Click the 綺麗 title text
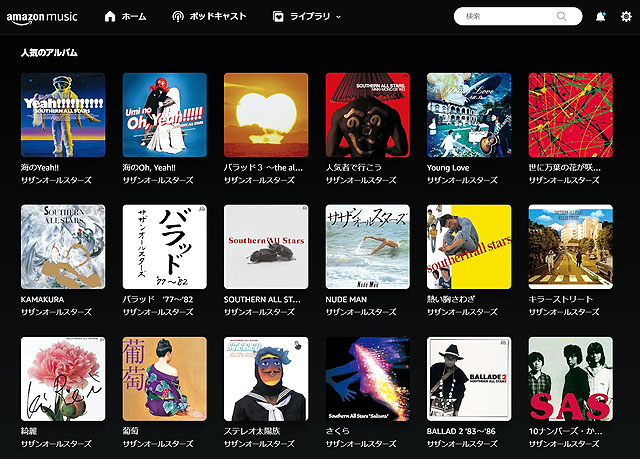The image size is (640, 459). click(29, 431)
